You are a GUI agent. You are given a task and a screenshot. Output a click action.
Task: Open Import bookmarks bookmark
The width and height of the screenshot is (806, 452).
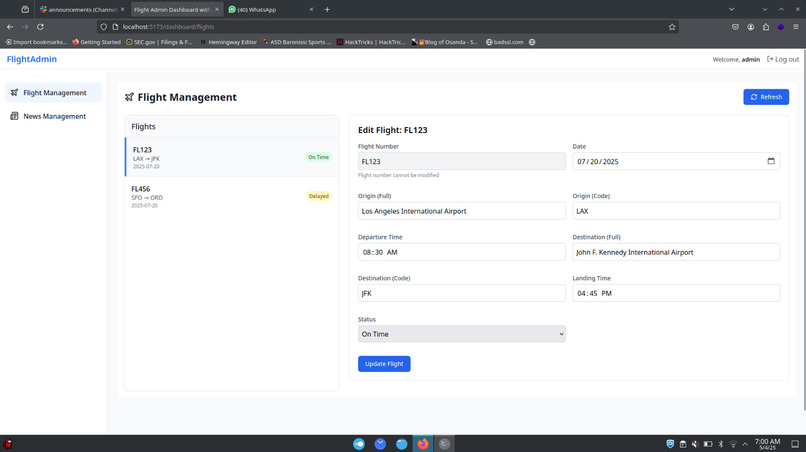tap(36, 42)
